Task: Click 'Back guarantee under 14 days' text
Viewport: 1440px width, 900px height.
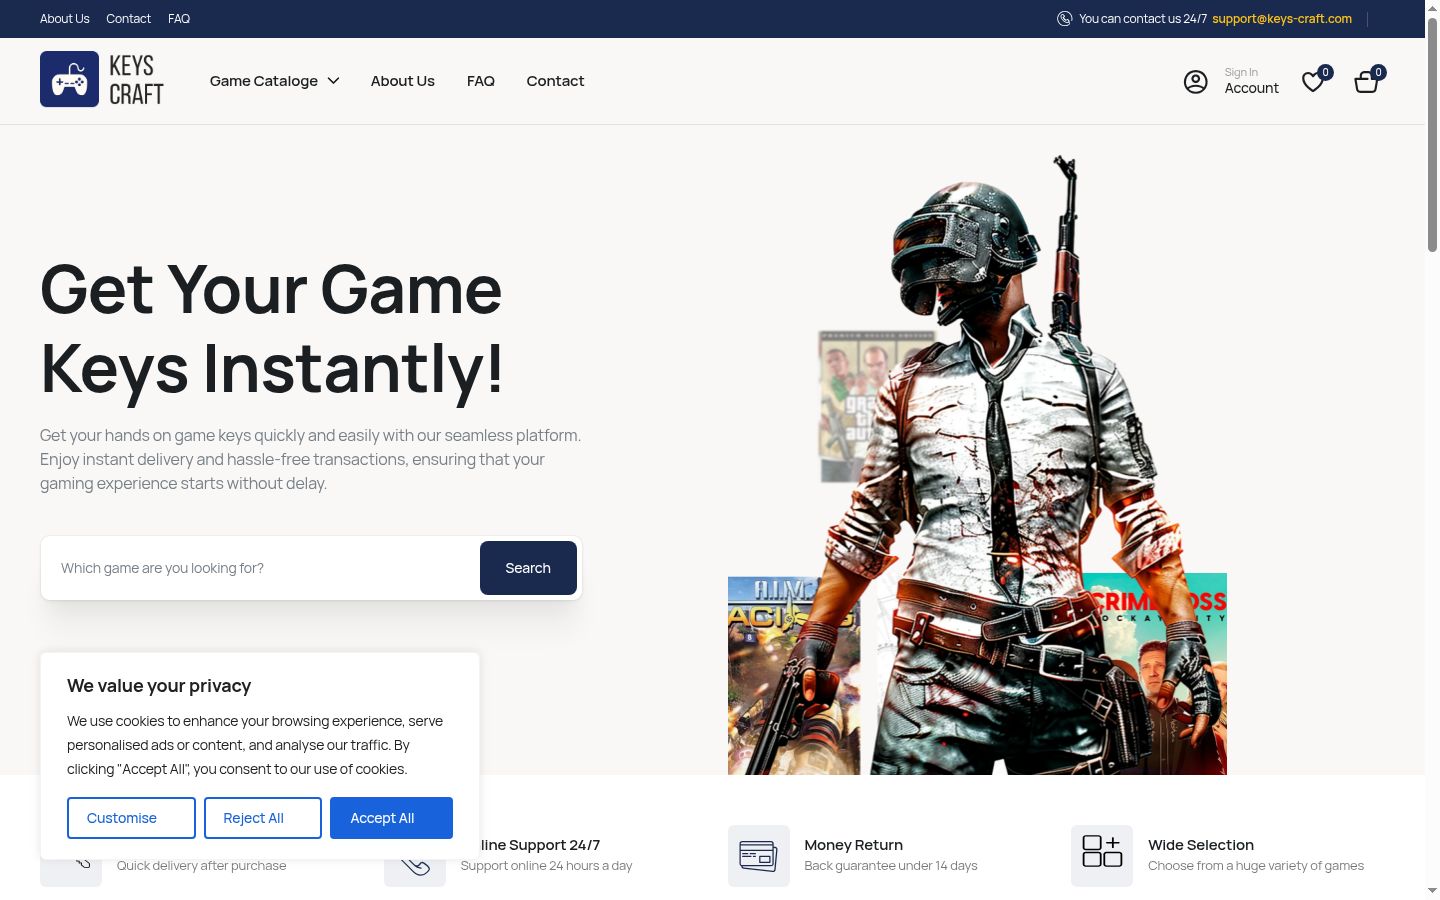Action: click(891, 866)
